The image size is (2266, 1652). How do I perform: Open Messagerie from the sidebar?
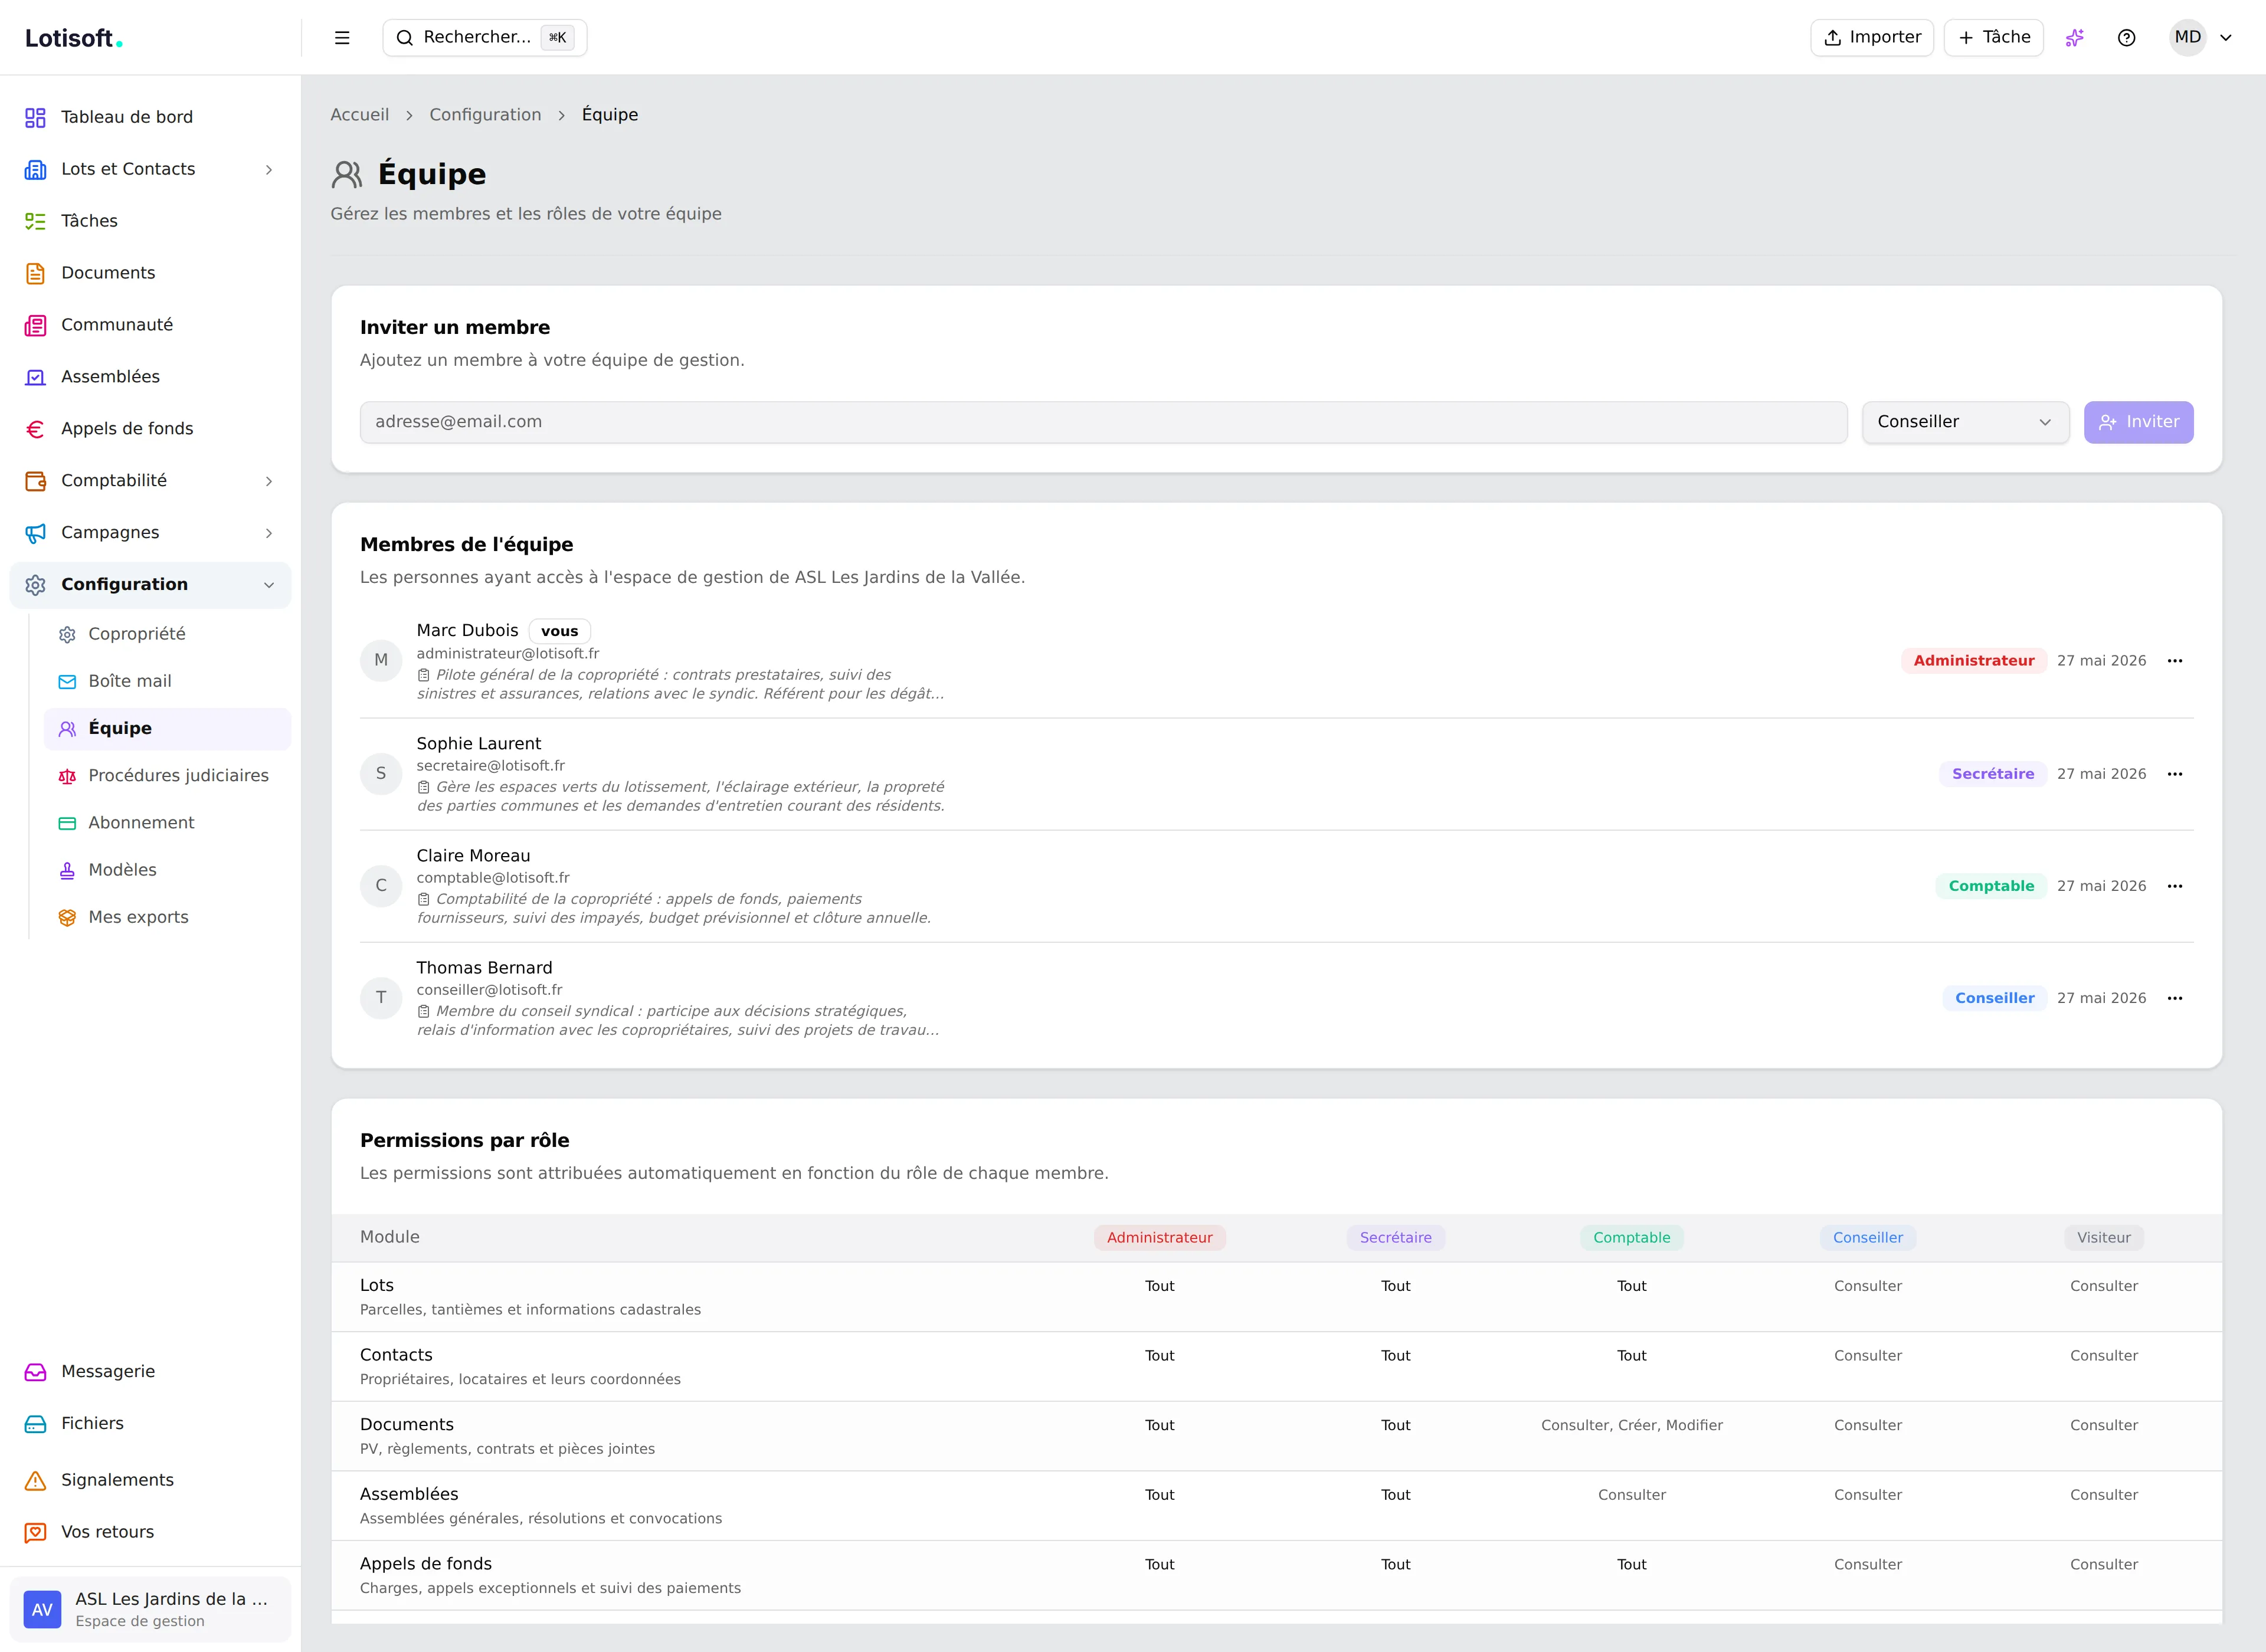[150, 1372]
